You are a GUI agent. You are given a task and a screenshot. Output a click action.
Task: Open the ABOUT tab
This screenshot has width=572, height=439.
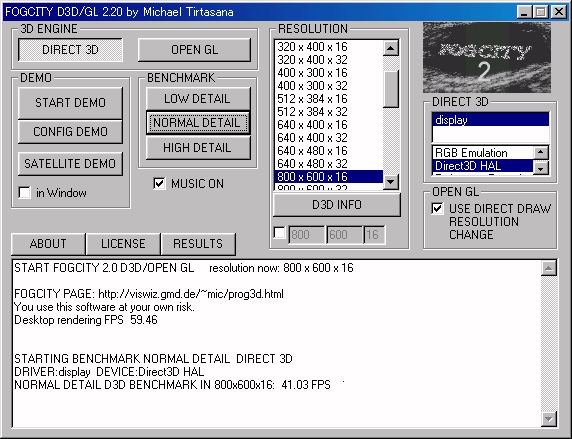(x=48, y=244)
